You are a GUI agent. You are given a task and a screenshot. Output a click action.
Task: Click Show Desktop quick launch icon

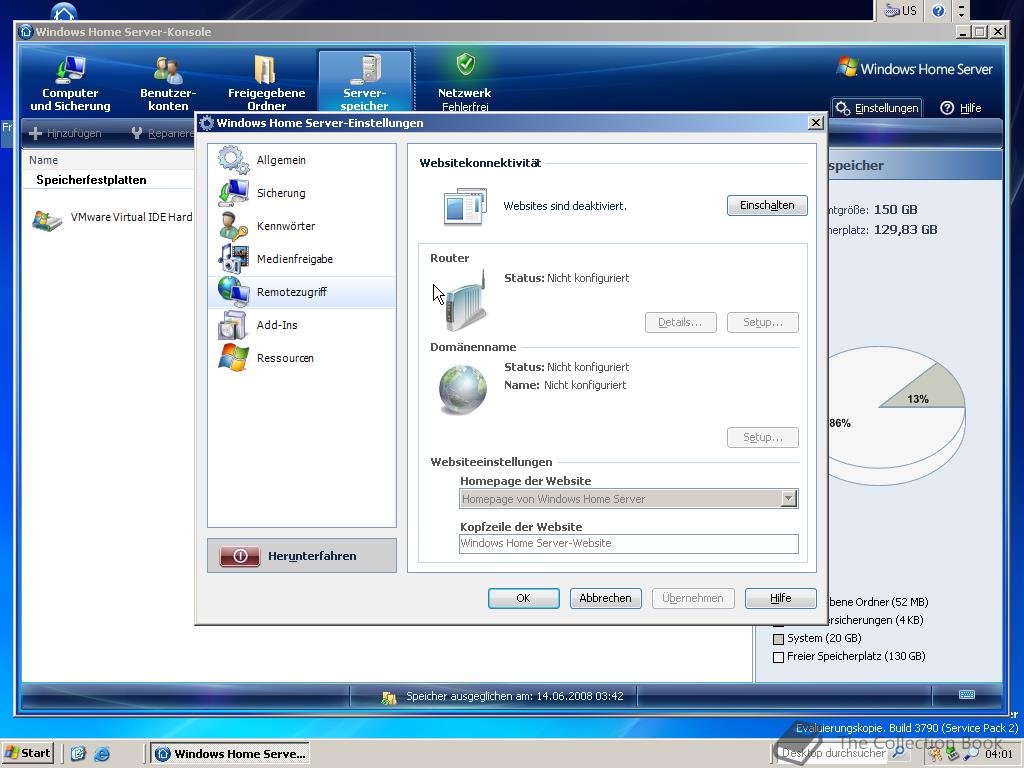coord(78,754)
